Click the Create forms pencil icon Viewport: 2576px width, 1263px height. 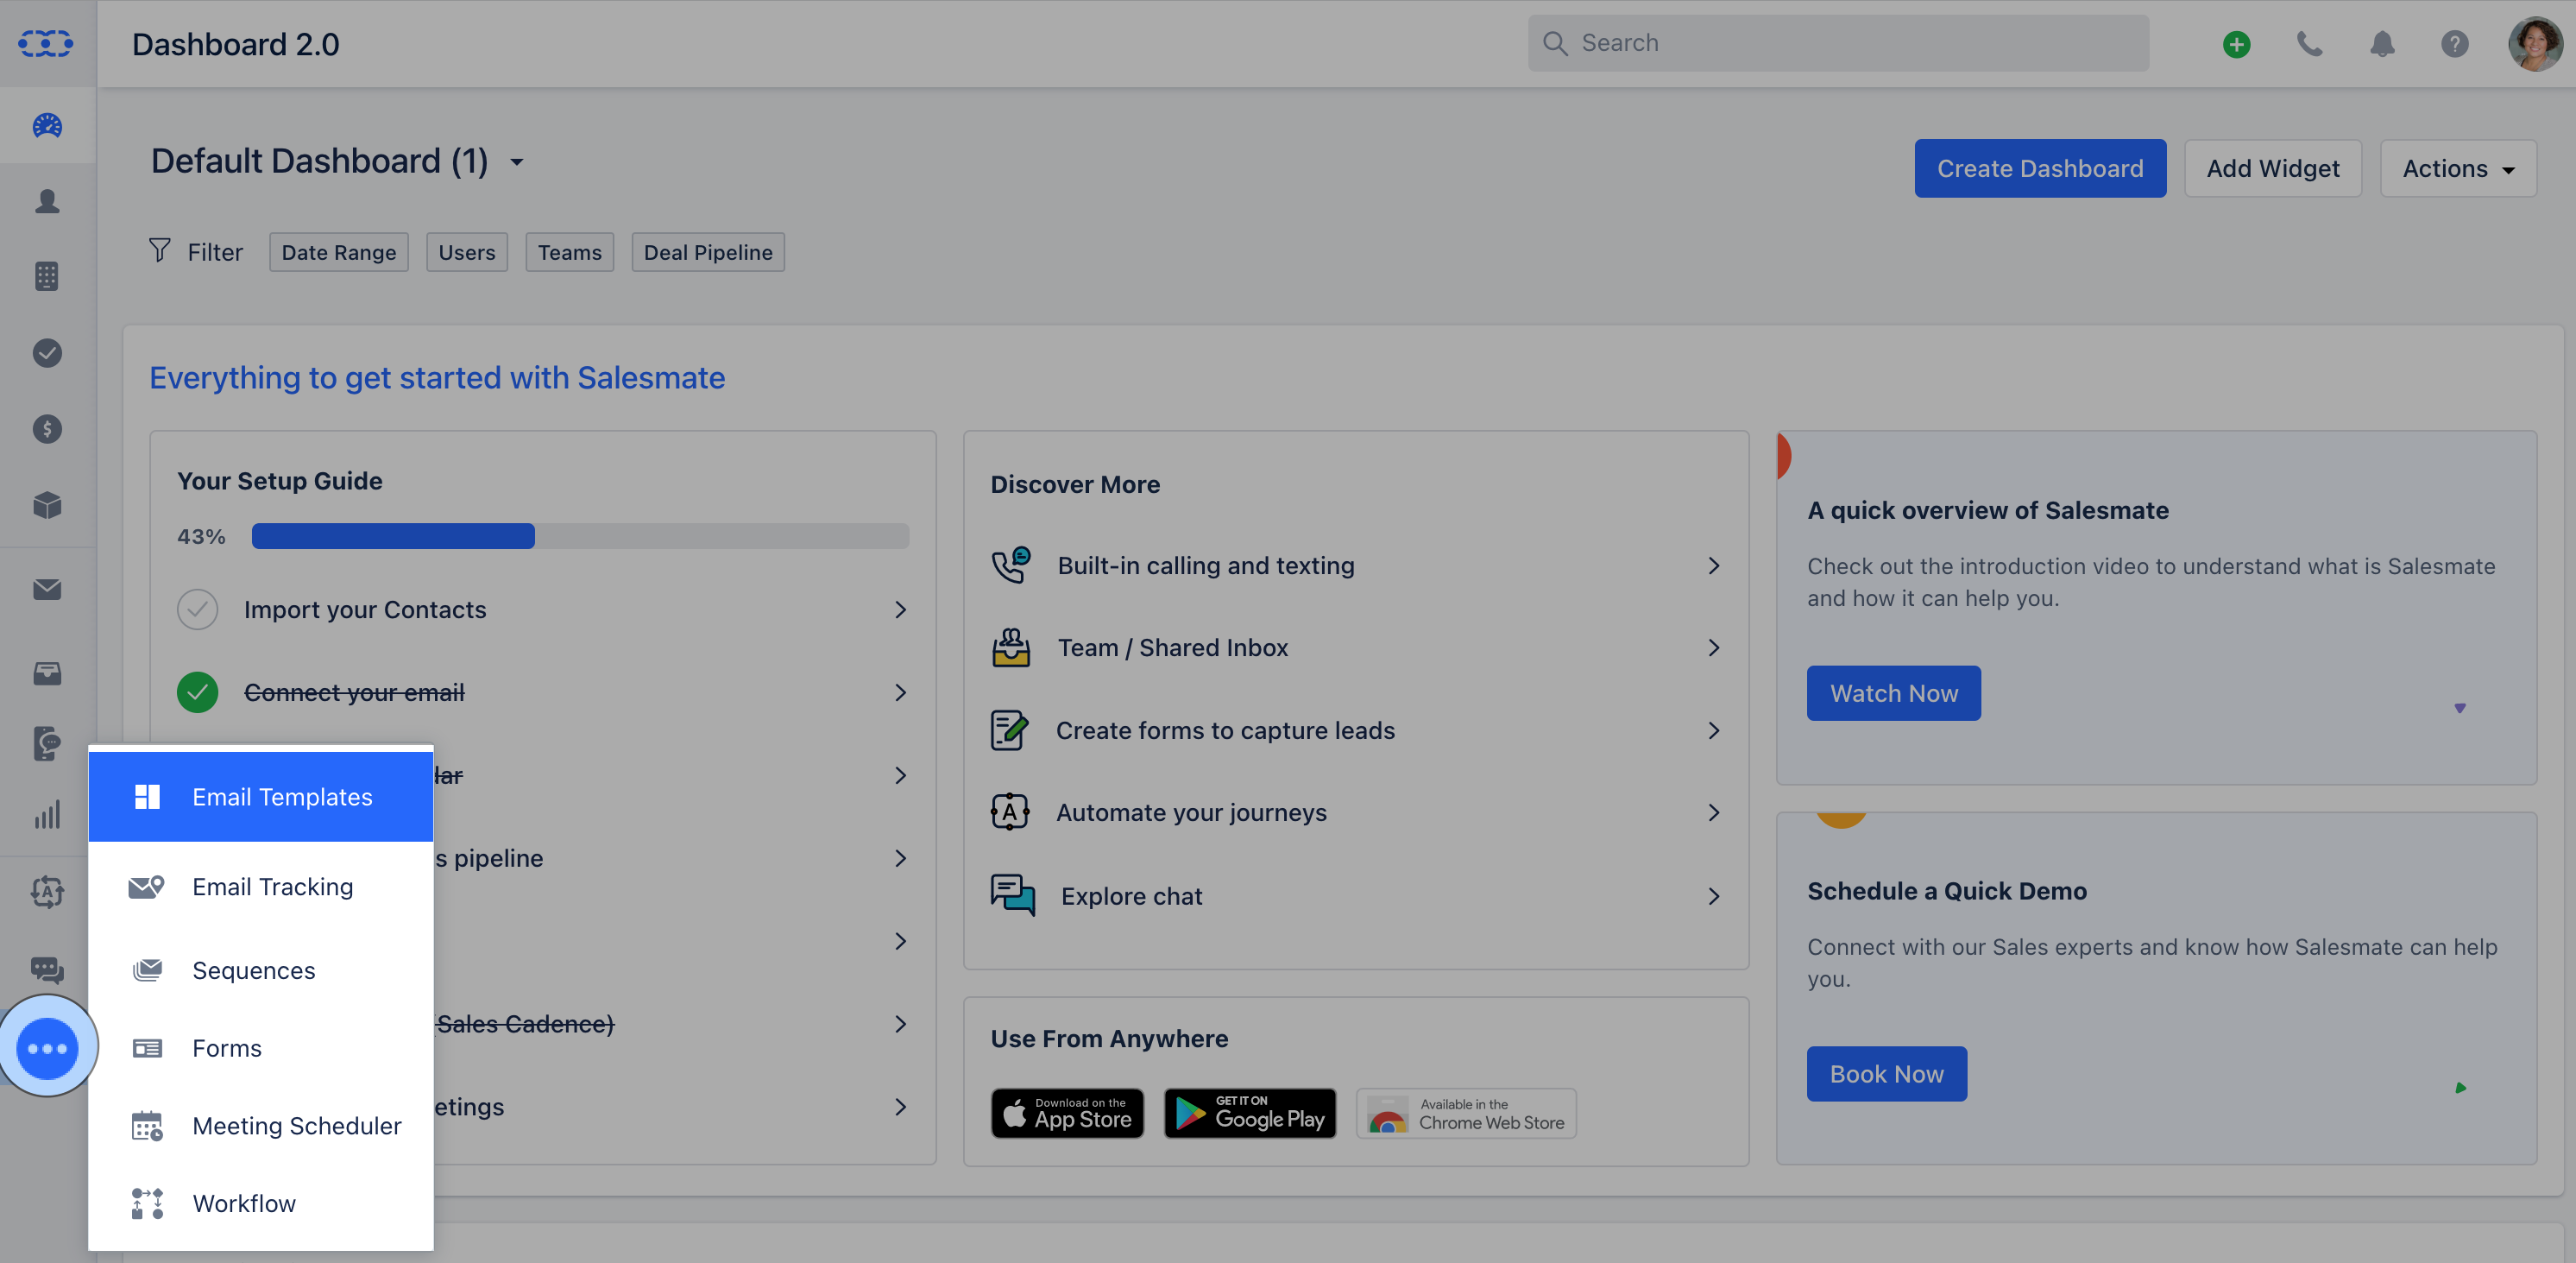(x=1008, y=730)
